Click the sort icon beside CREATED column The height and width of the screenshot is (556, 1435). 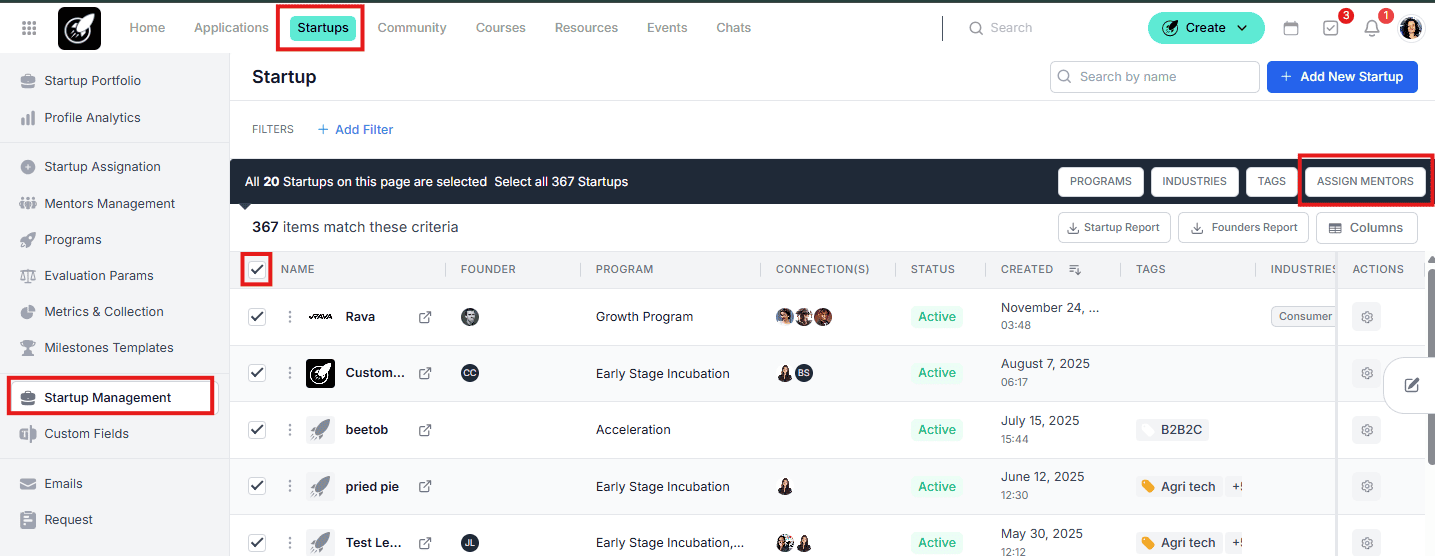(x=1075, y=269)
